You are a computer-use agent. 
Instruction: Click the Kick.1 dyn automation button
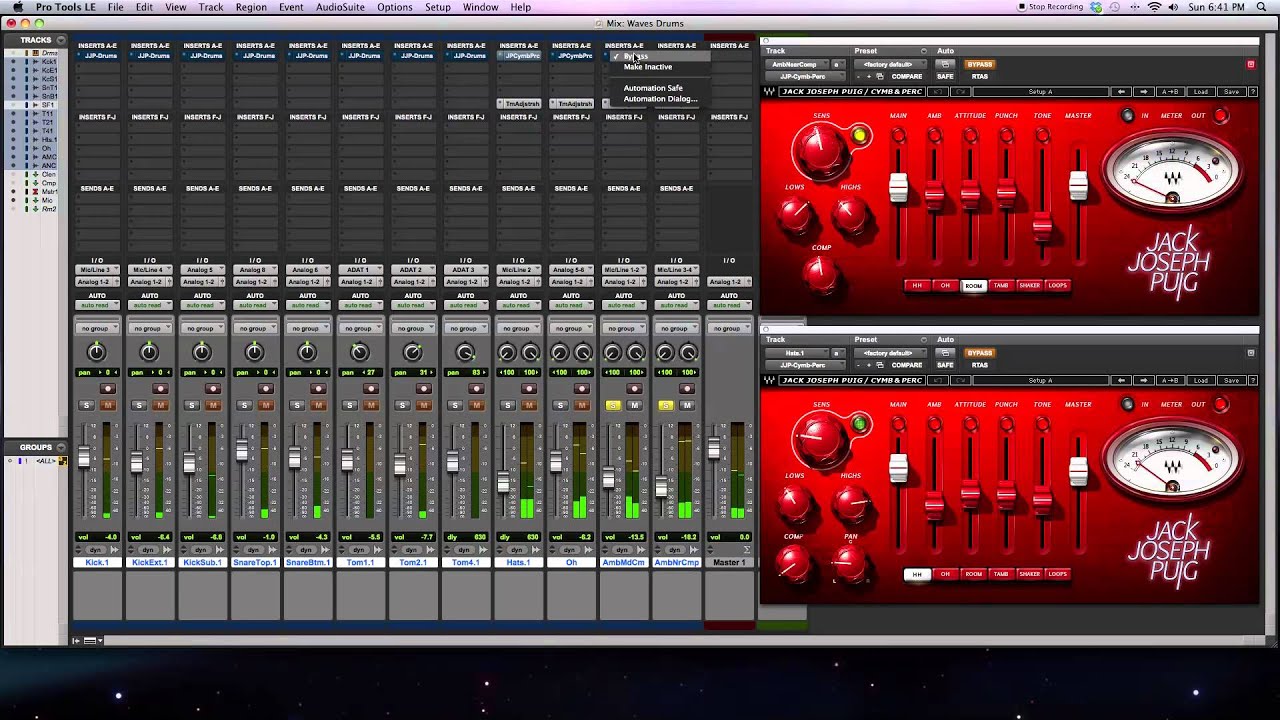97,550
